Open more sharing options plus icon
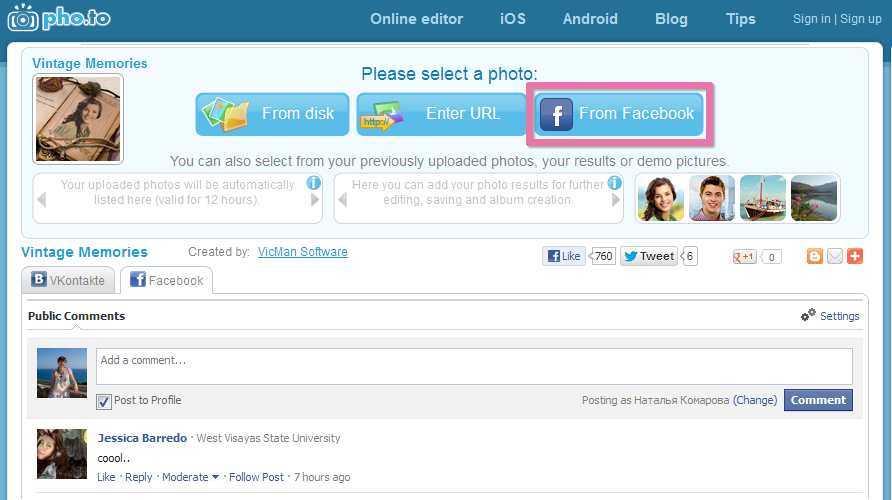This screenshot has height=500, width=892. click(x=854, y=256)
